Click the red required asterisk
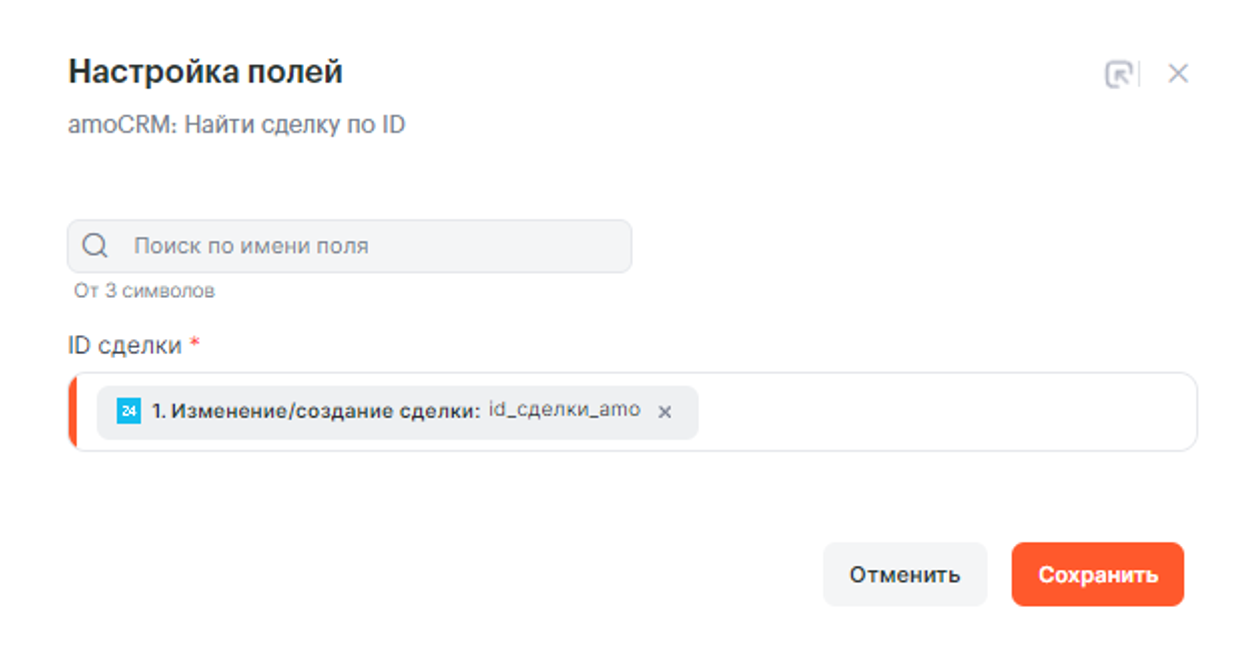The width and height of the screenshot is (1260, 646). tap(195, 343)
